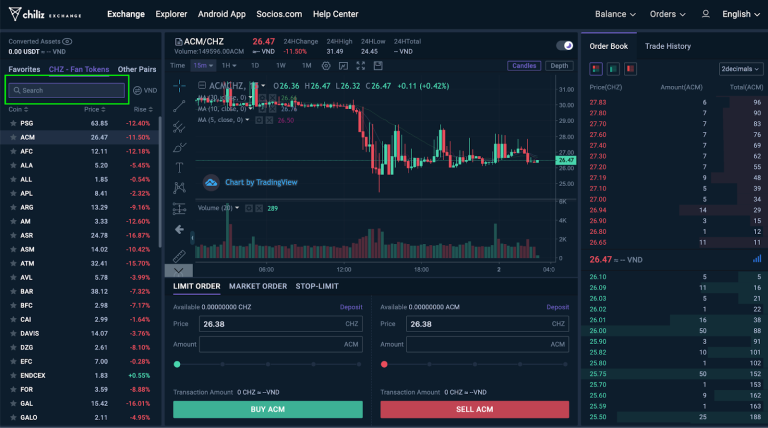Click the sell amount percentage slider handle
The height and width of the screenshot is (428, 768).
[384, 364]
